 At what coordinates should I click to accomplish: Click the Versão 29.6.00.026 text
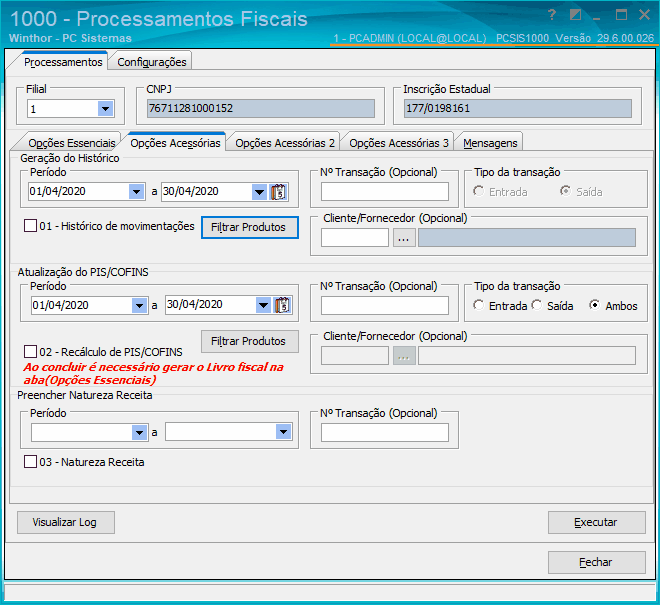pos(604,38)
